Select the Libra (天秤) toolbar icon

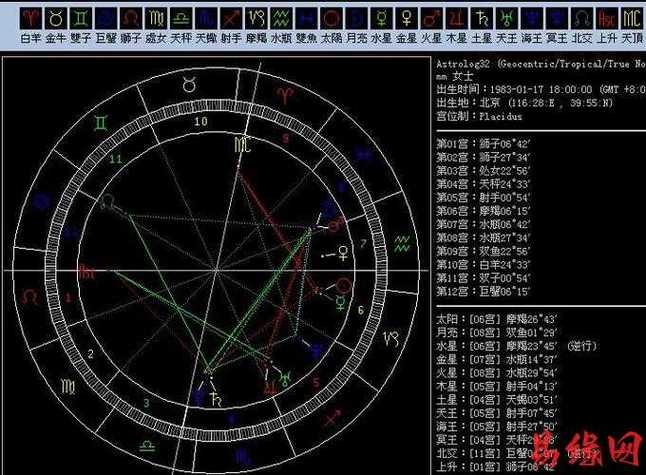coord(181,19)
